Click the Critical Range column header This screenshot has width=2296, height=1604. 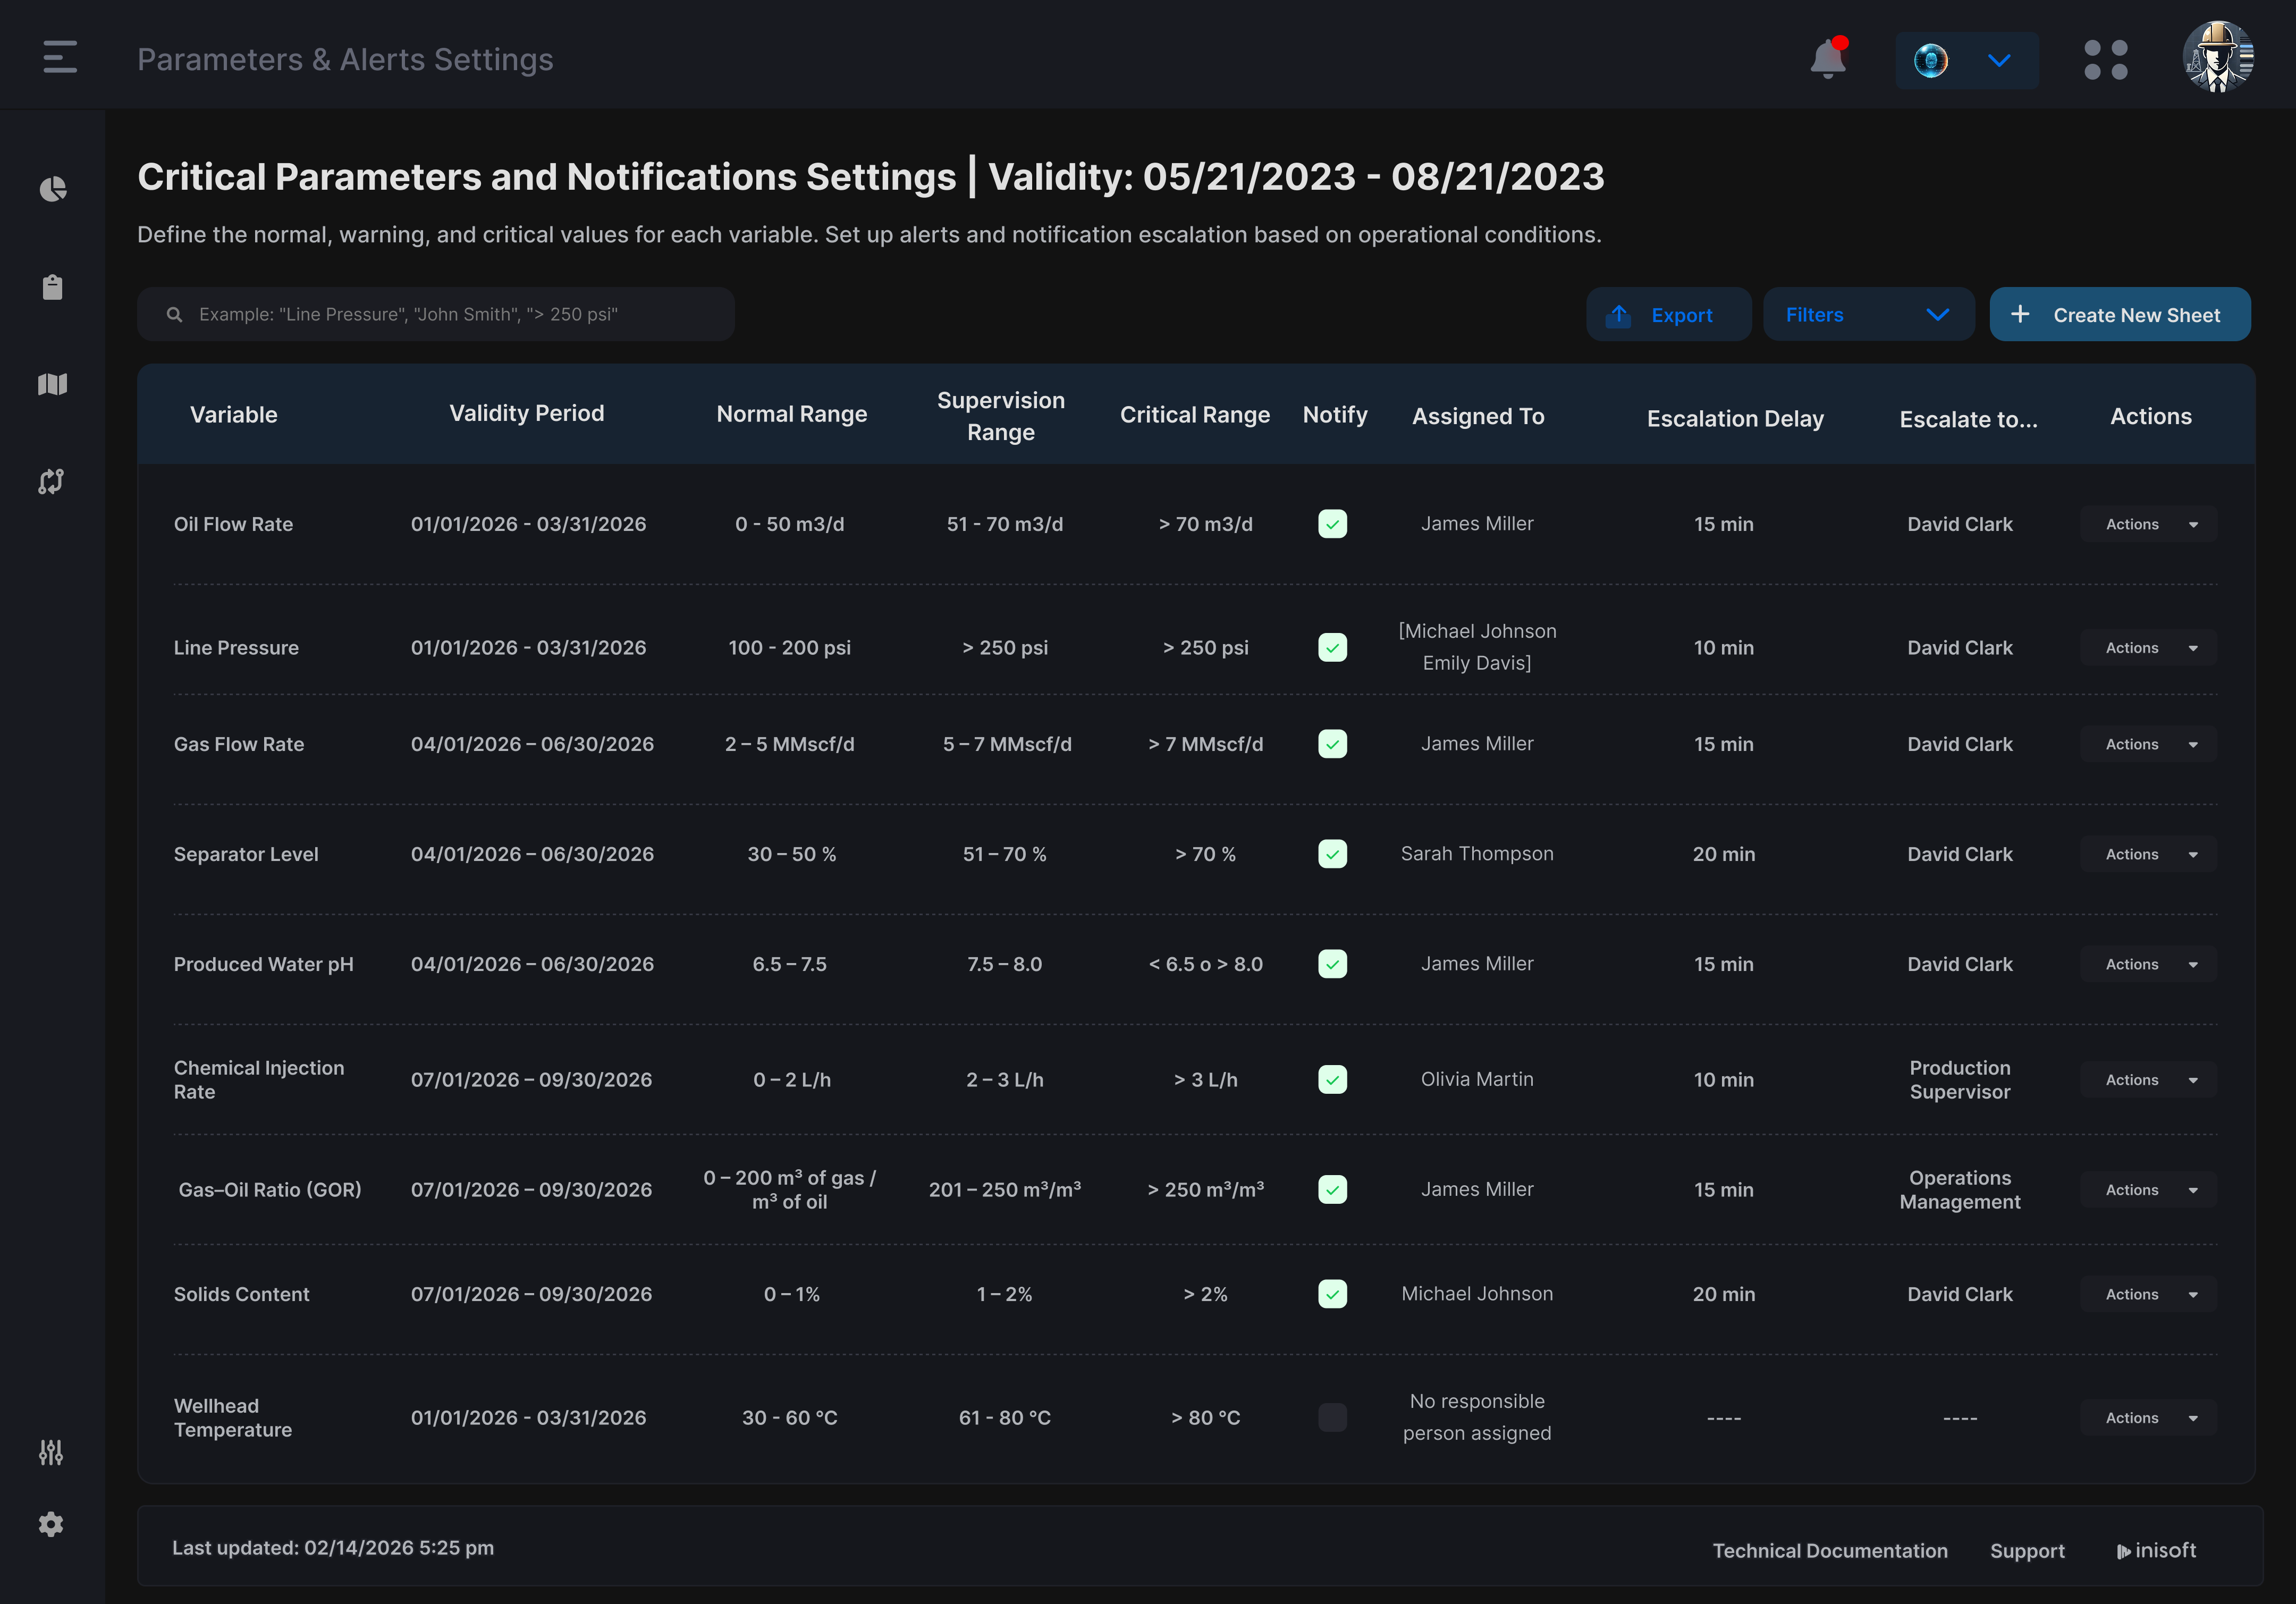tap(1195, 414)
